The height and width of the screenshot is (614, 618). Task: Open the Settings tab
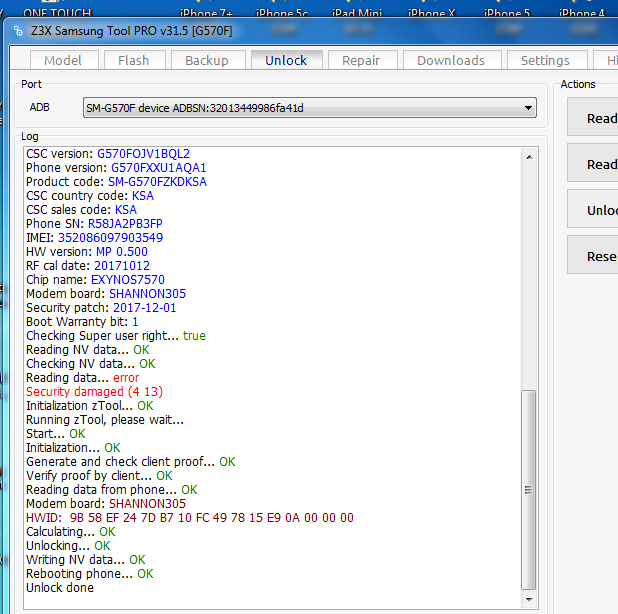546,60
